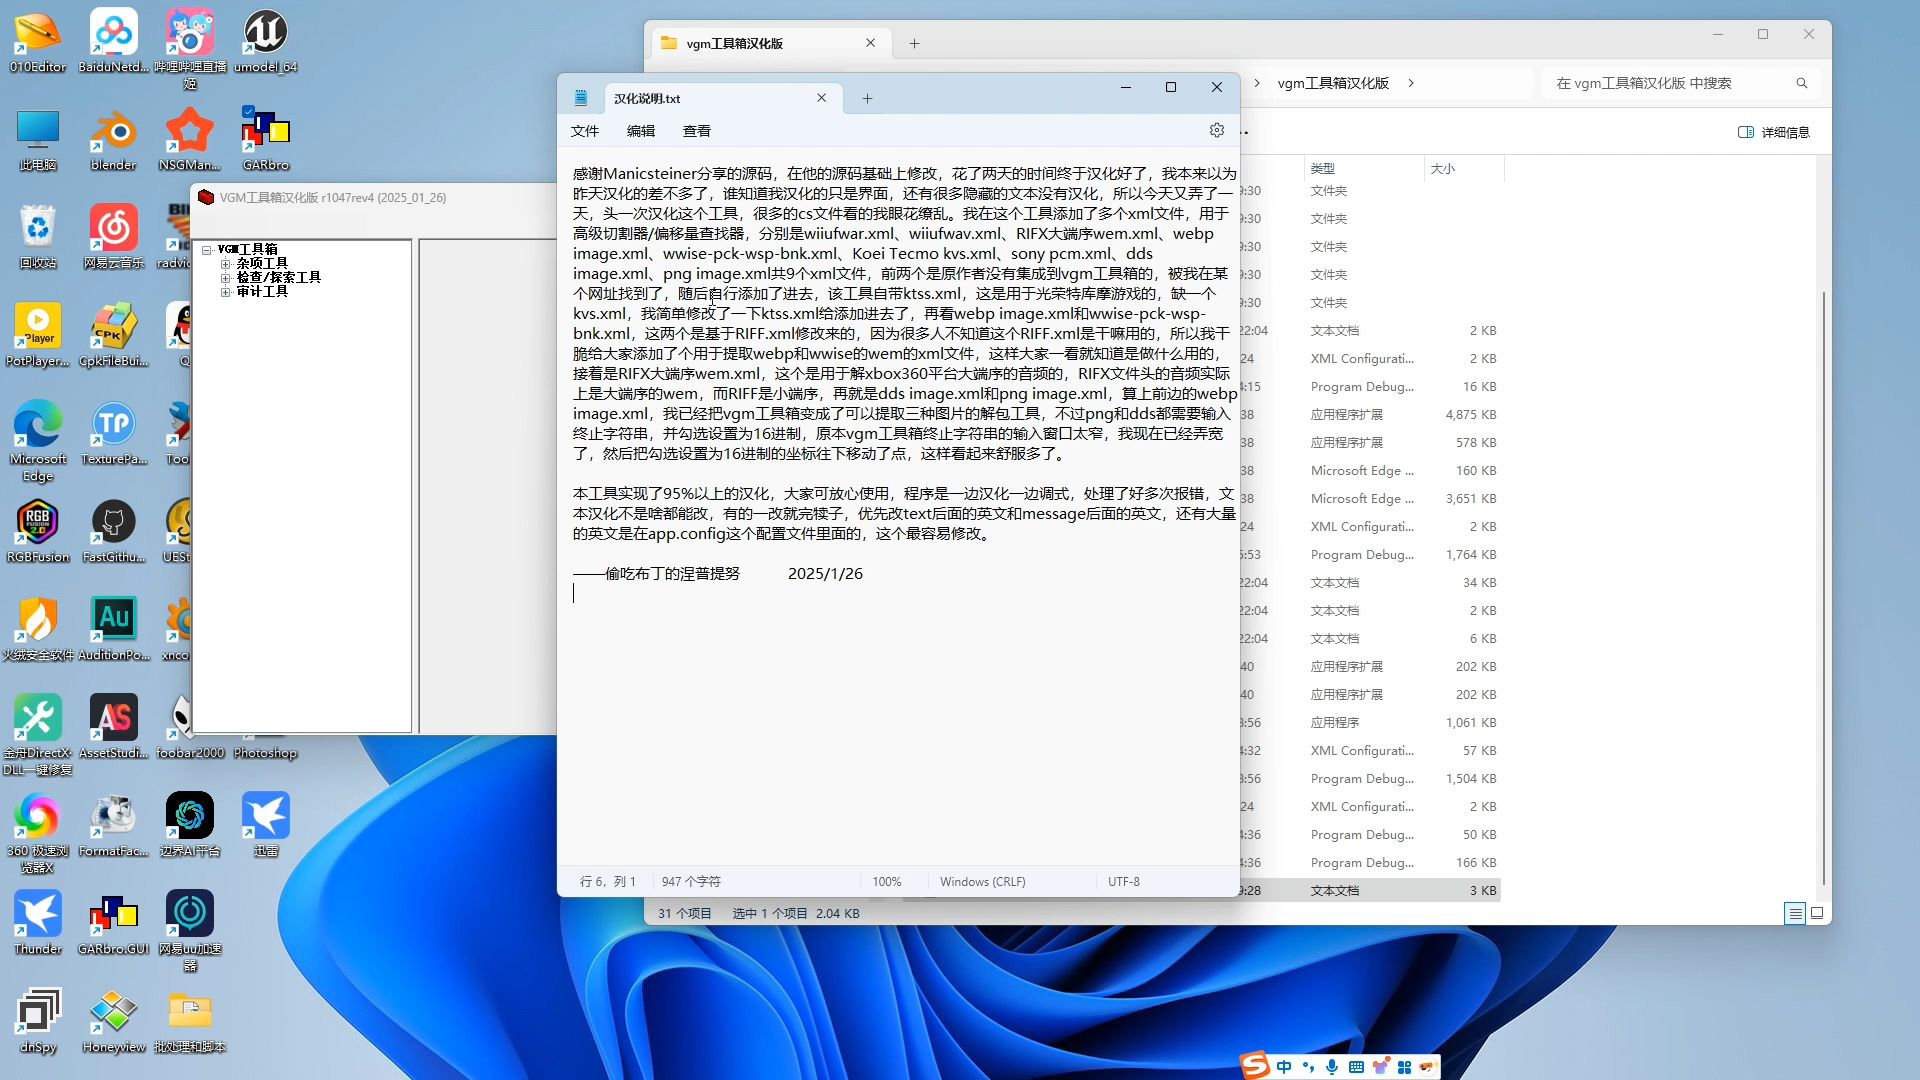Click the UTF-8 encoding in Notepad status bar

pyautogui.click(x=1123, y=882)
